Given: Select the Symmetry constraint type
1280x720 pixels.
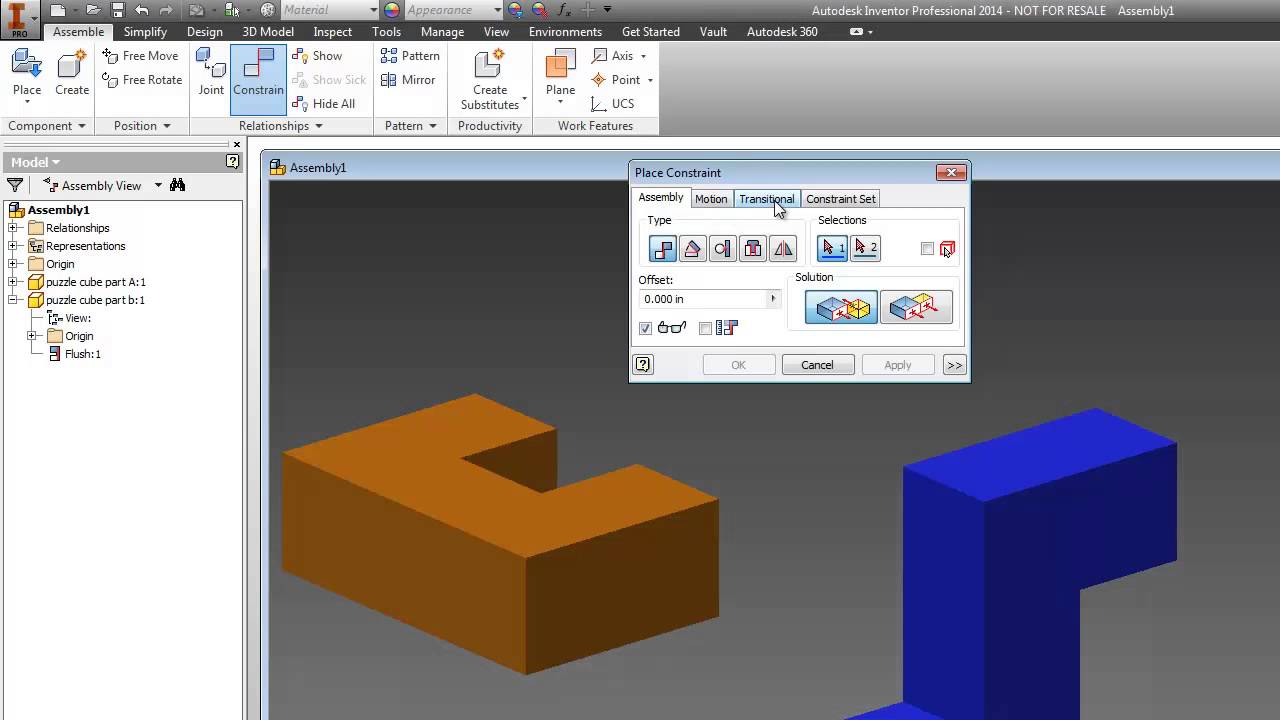Looking at the screenshot, I should [783, 248].
